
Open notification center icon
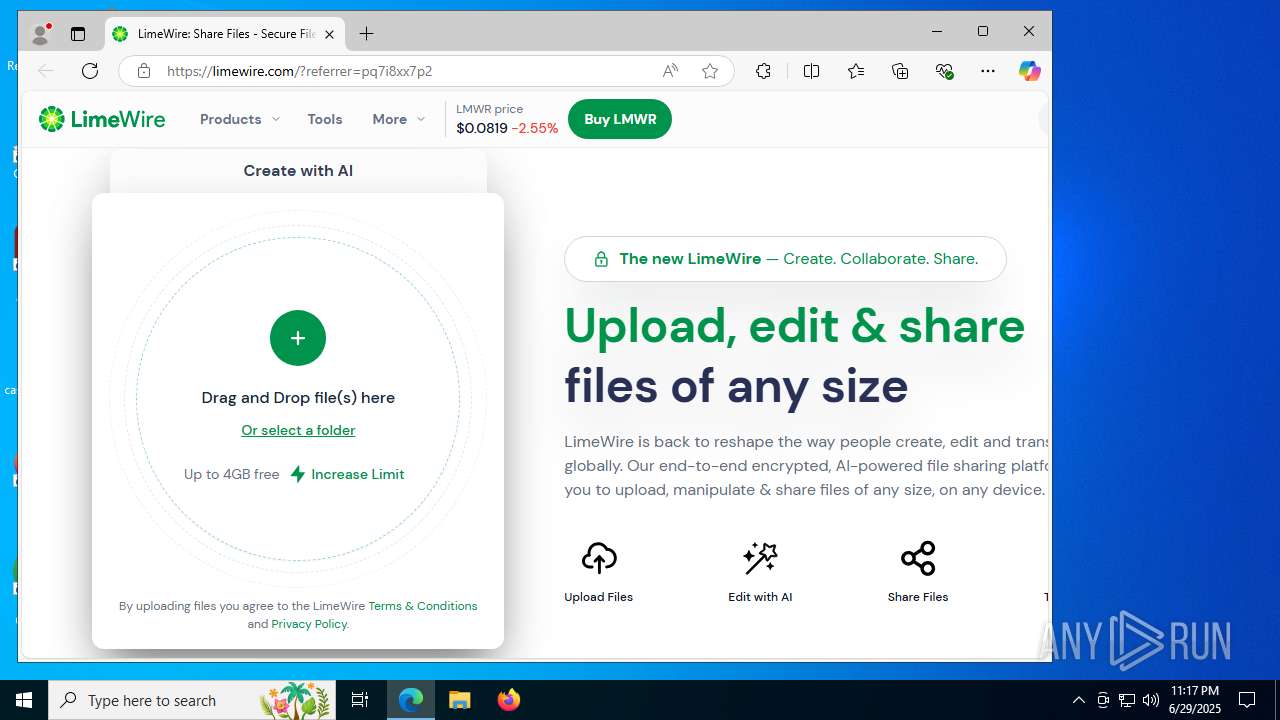coord(1247,700)
